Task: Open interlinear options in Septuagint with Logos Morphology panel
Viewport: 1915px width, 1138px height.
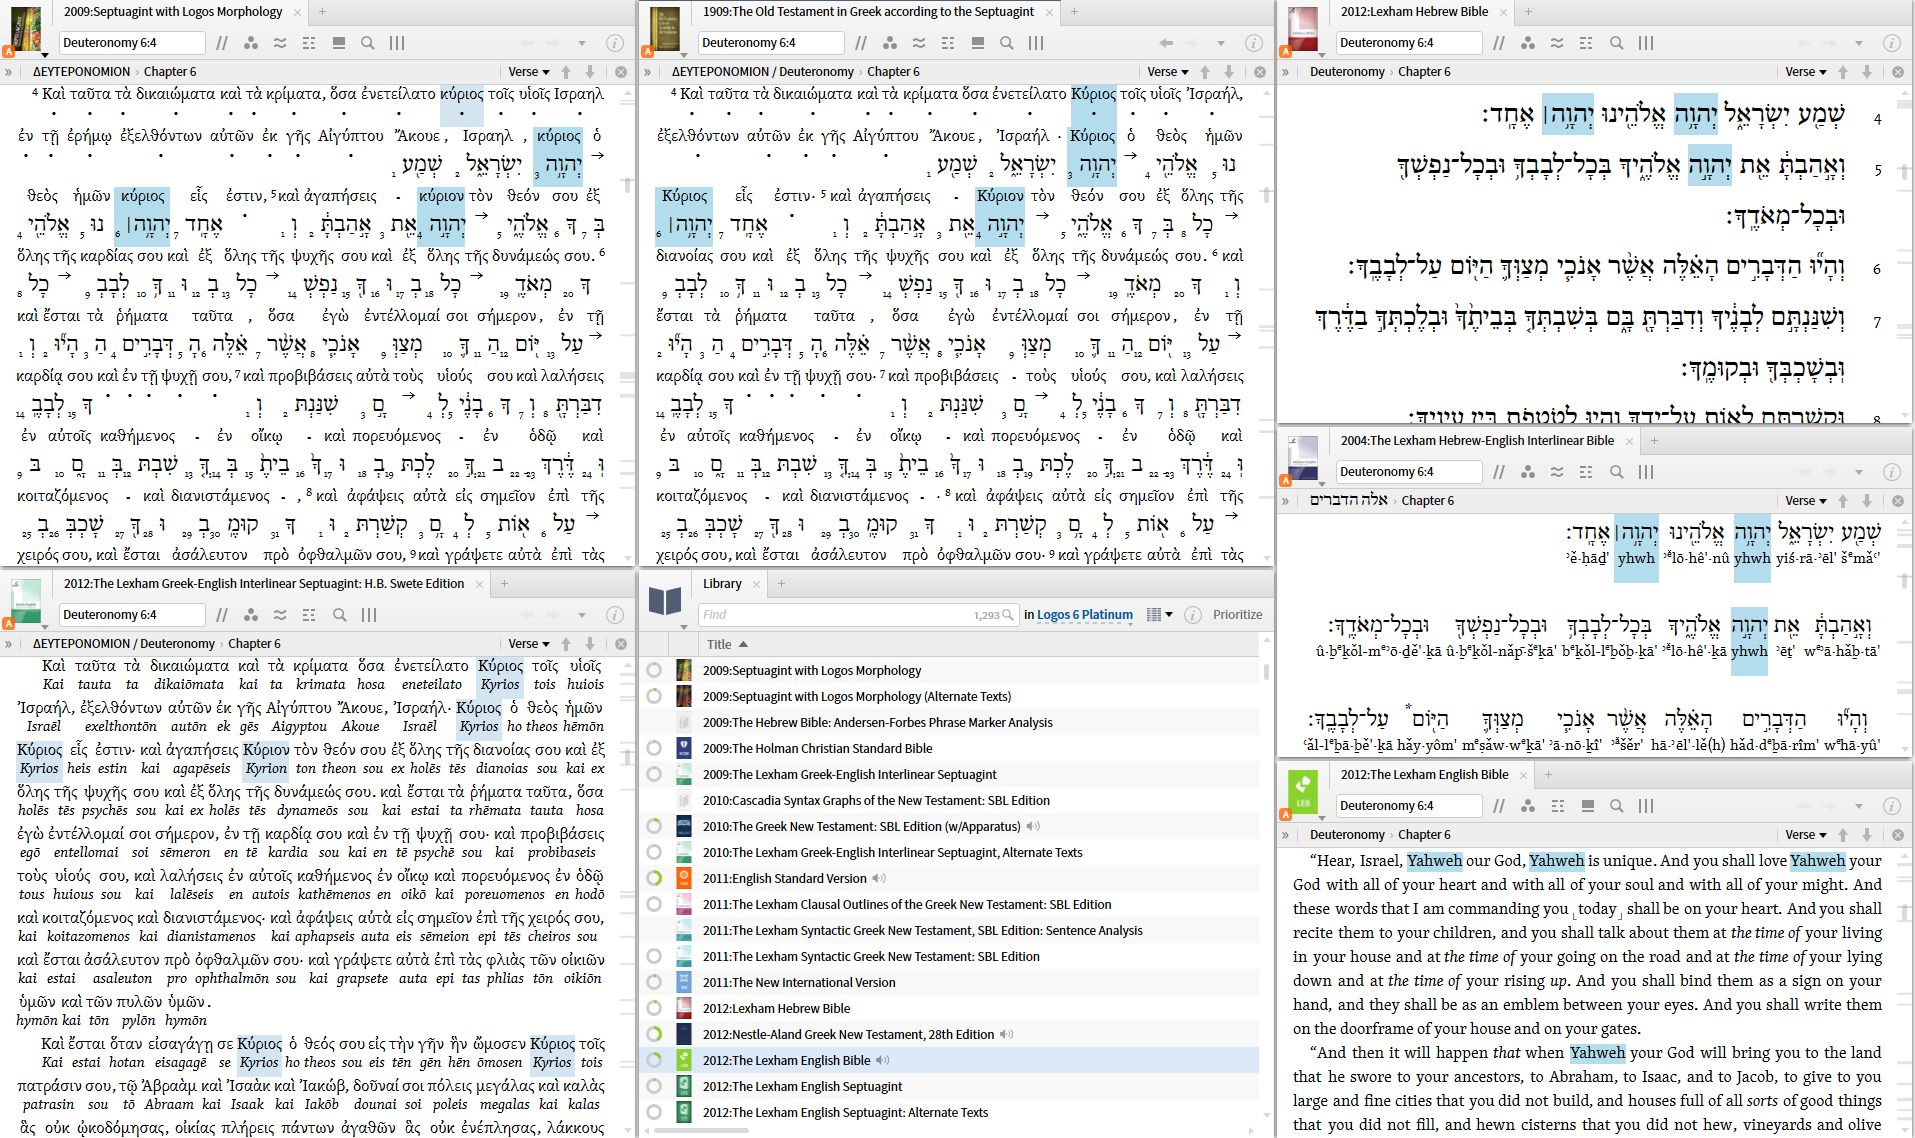Action: coord(309,43)
